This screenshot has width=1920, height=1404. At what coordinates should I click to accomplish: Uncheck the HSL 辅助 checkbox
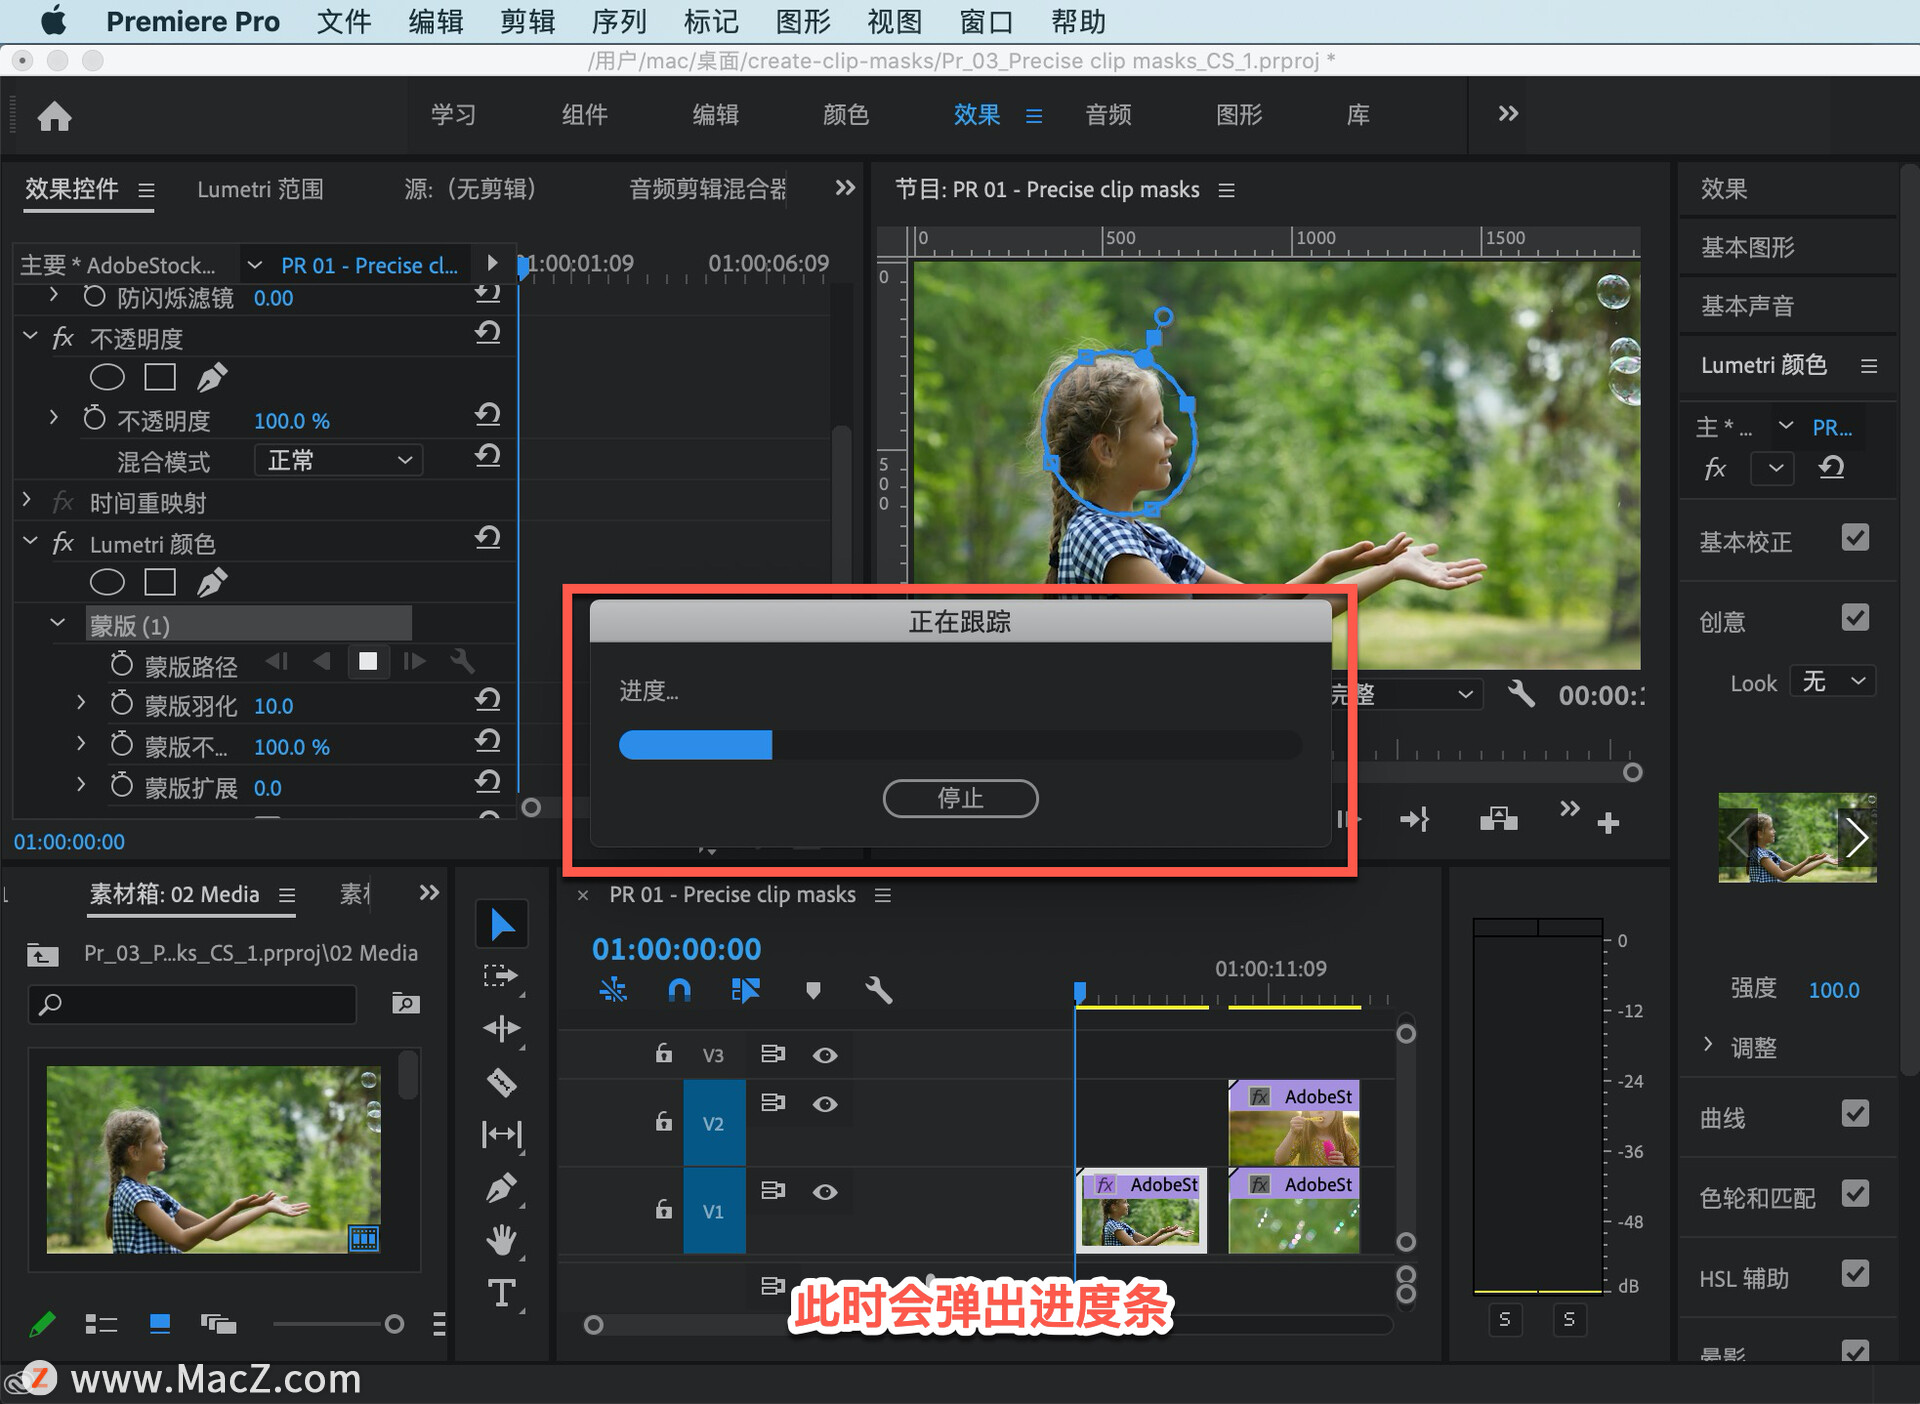point(1855,1274)
